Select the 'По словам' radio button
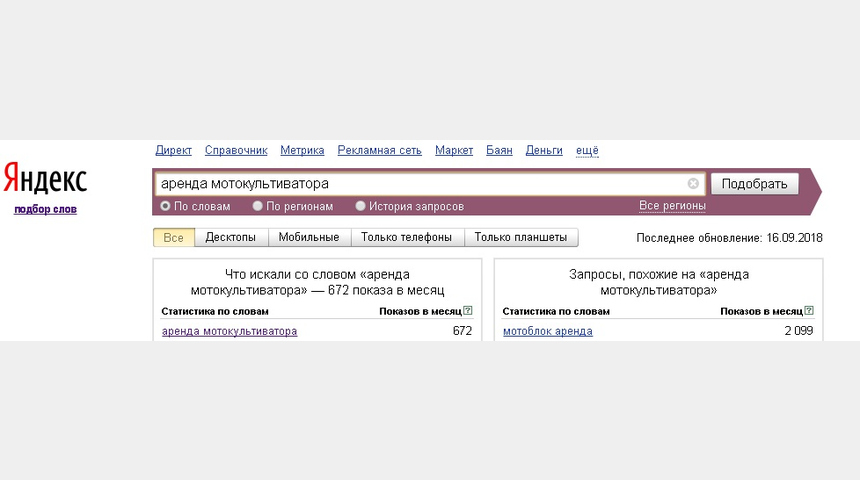Viewport: 860px width, 480px height. point(165,206)
